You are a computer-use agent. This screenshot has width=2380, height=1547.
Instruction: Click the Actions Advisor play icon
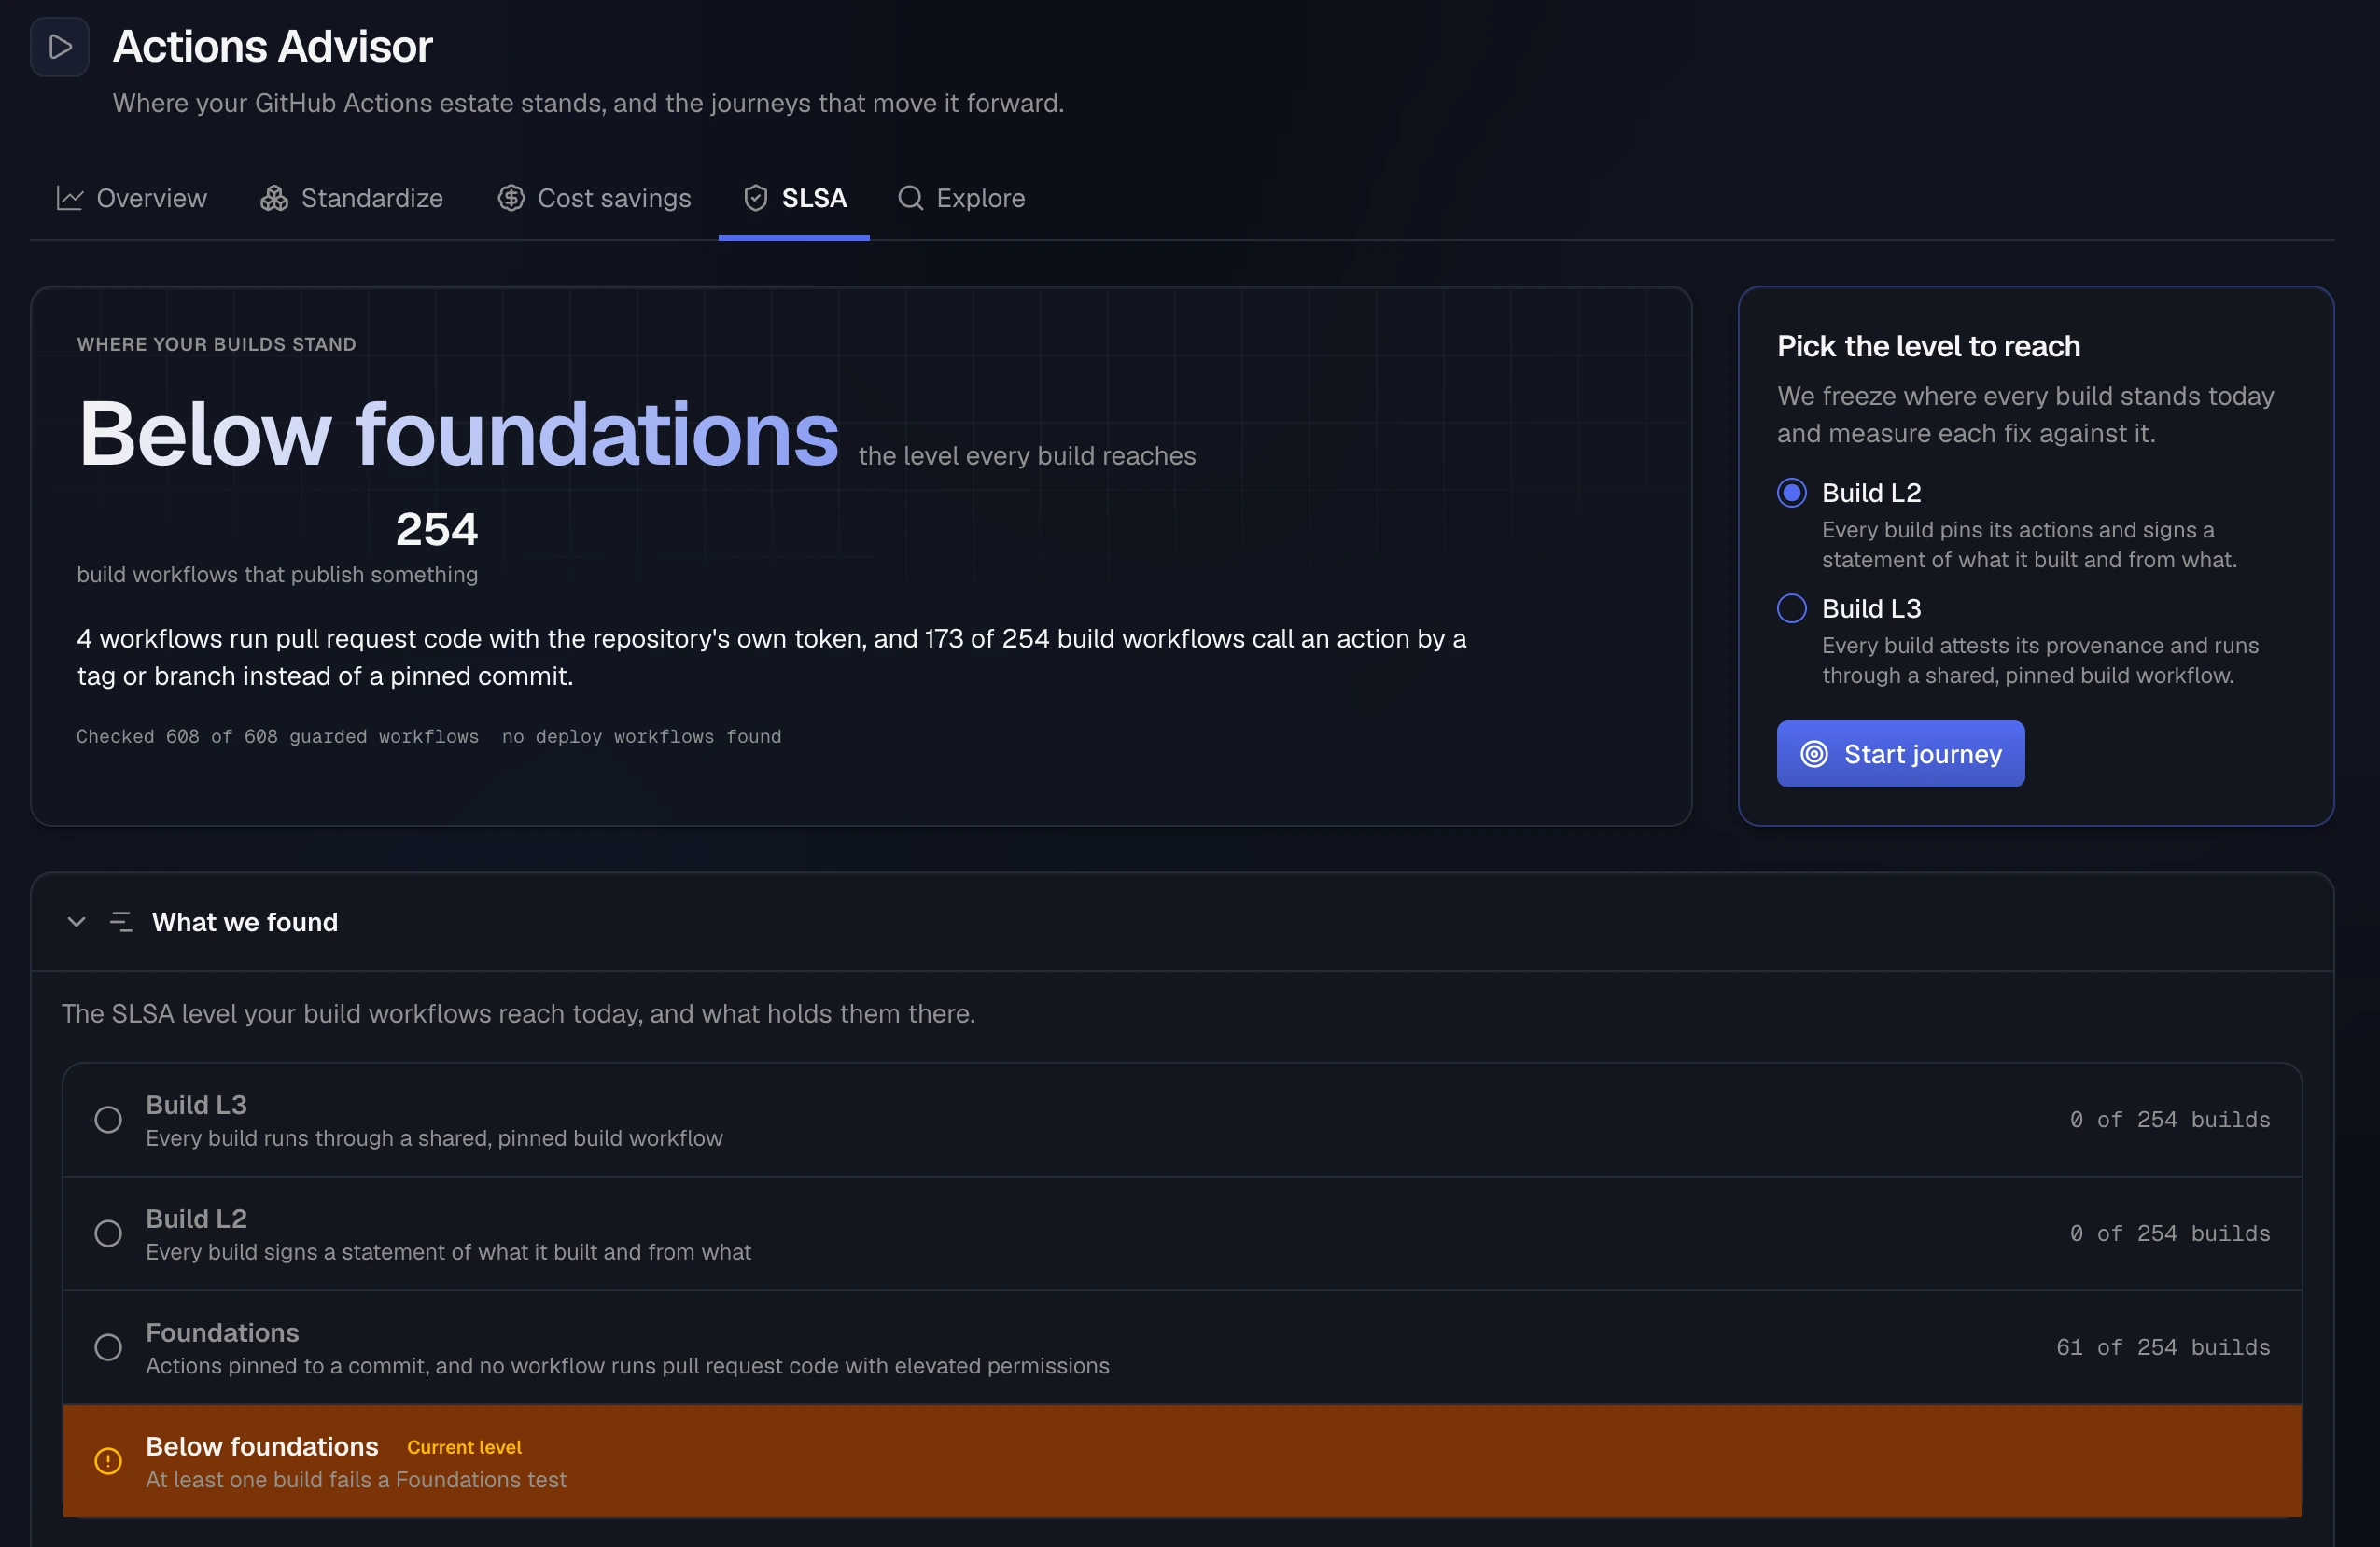[x=60, y=47]
